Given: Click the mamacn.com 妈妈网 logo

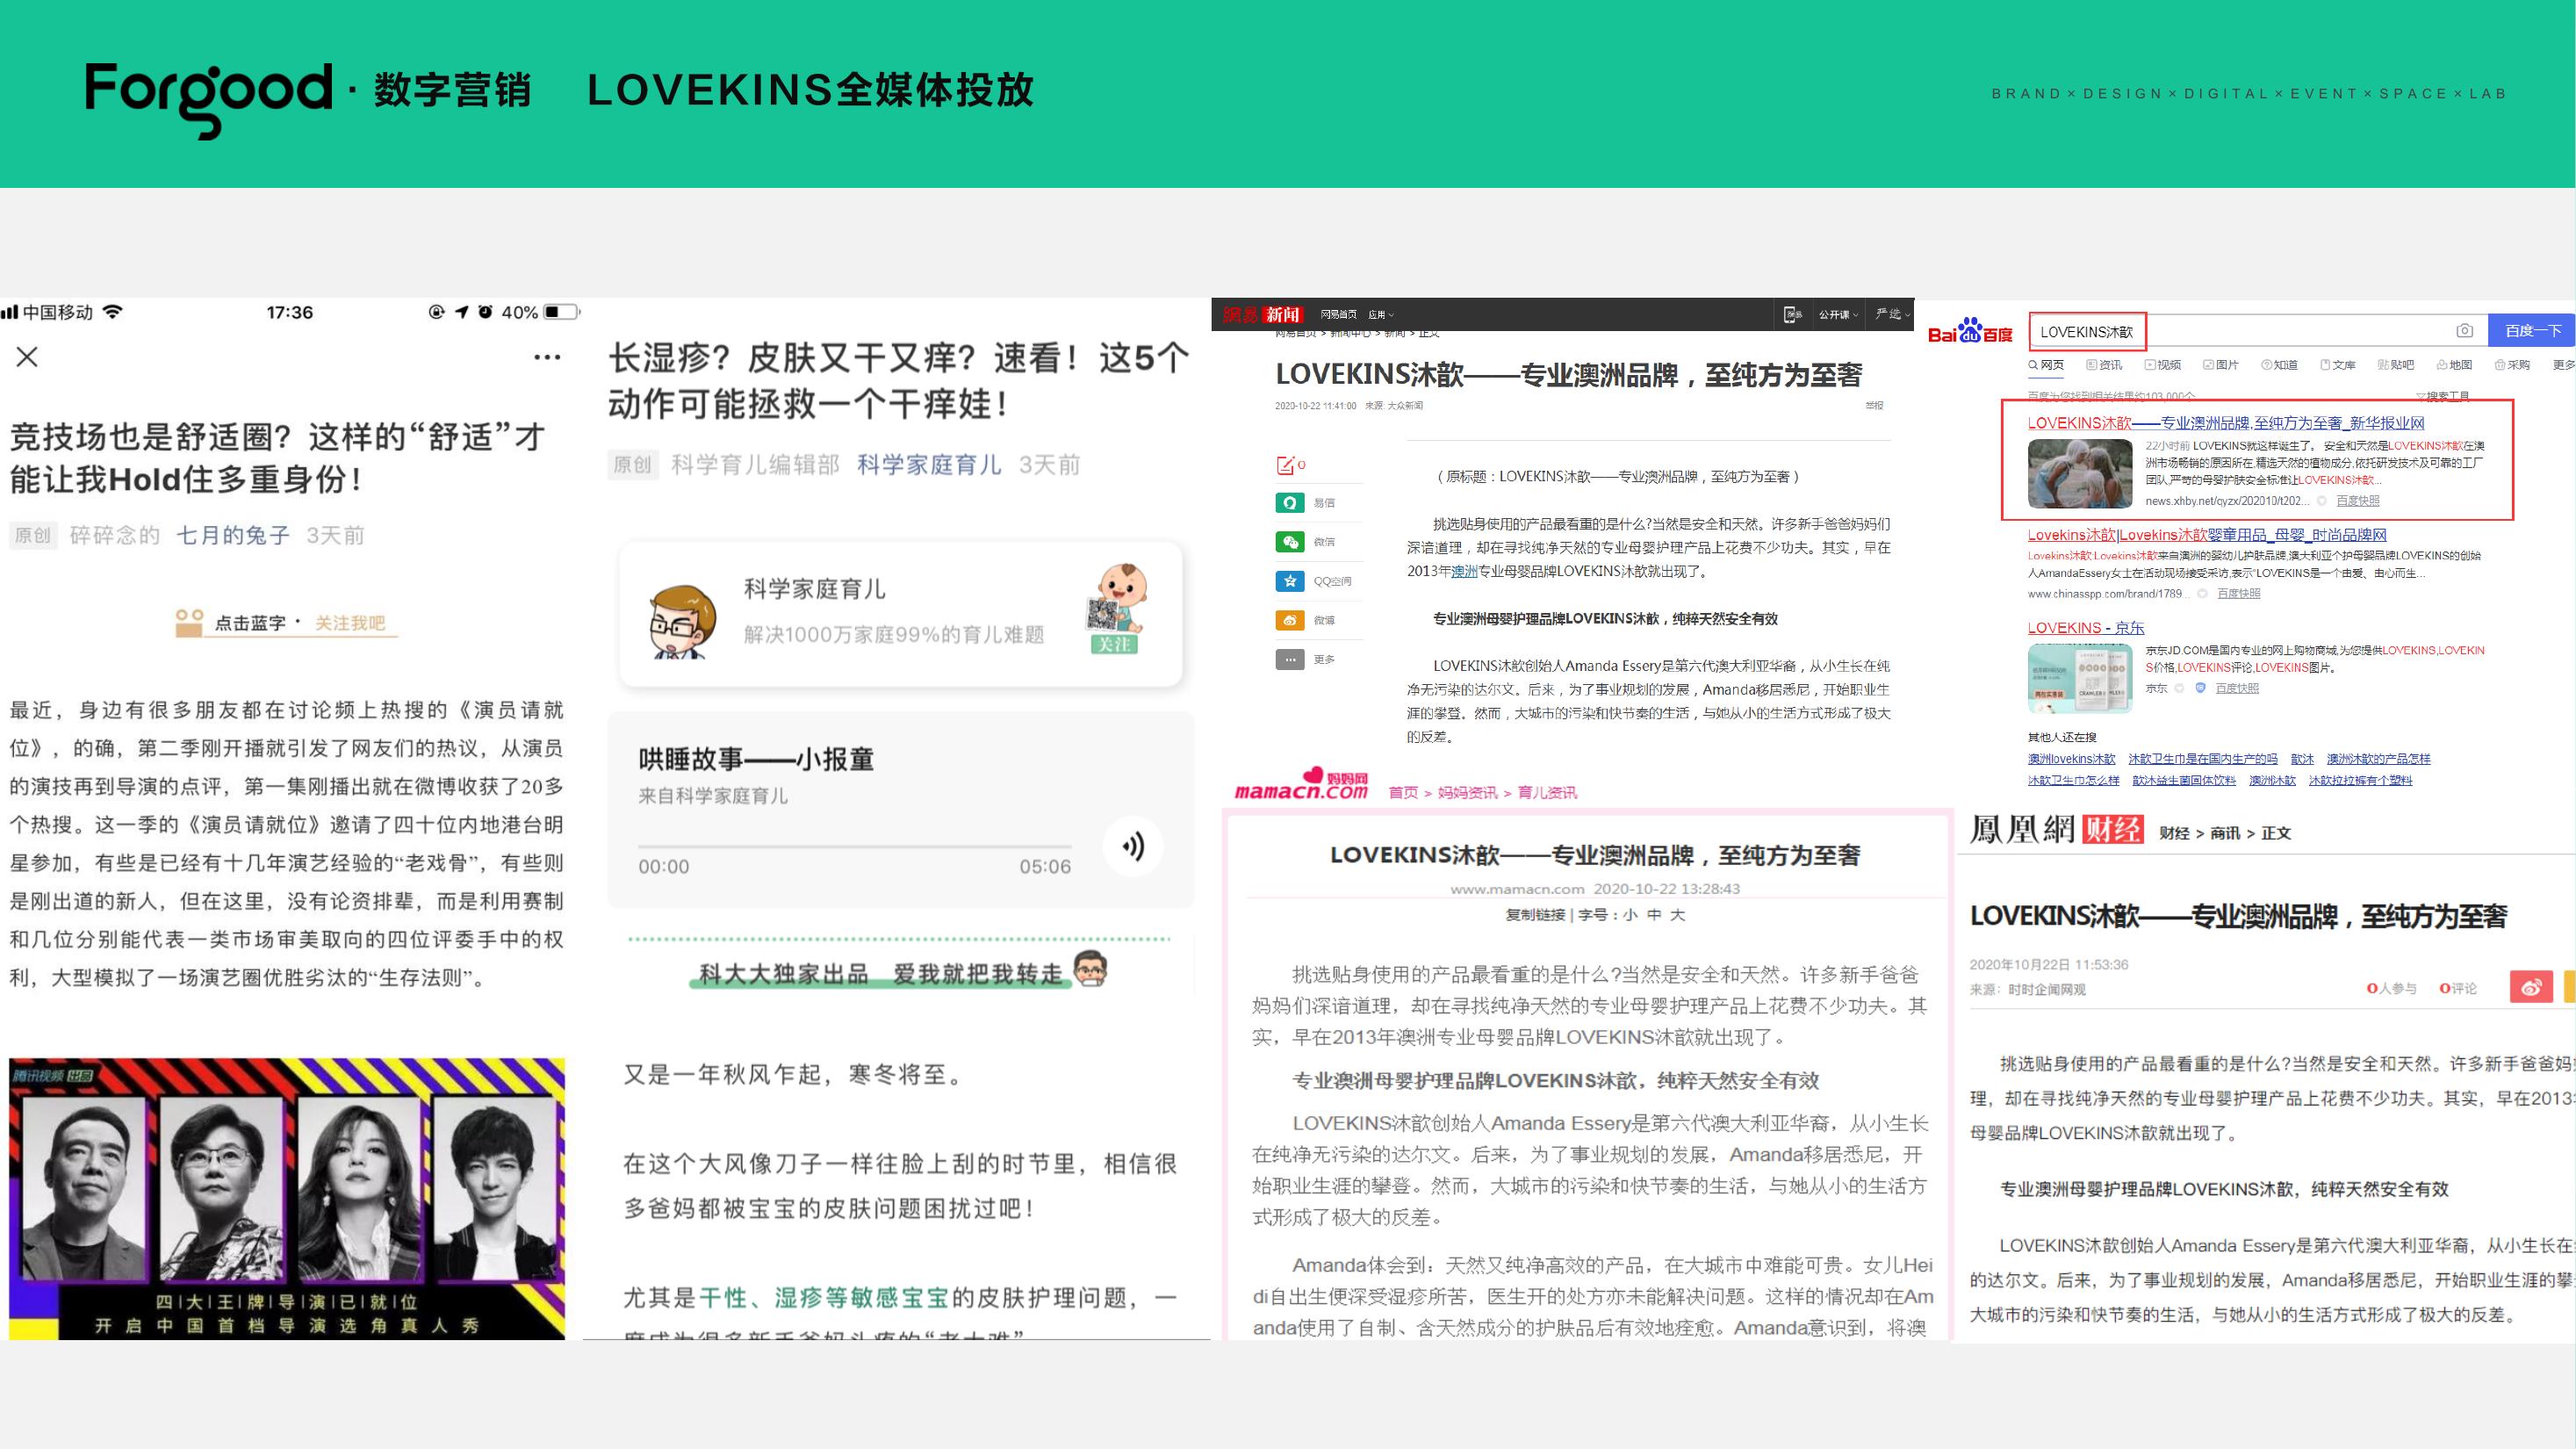Looking at the screenshot, I should [x=1301, y=784].
